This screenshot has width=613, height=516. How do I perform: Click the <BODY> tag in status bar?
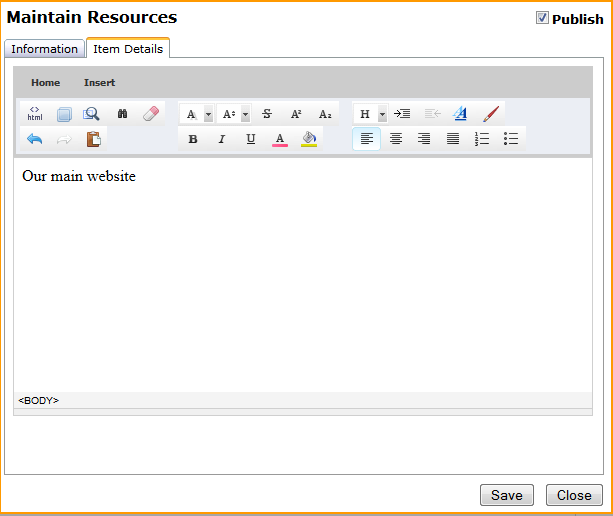tap(38, 401)
